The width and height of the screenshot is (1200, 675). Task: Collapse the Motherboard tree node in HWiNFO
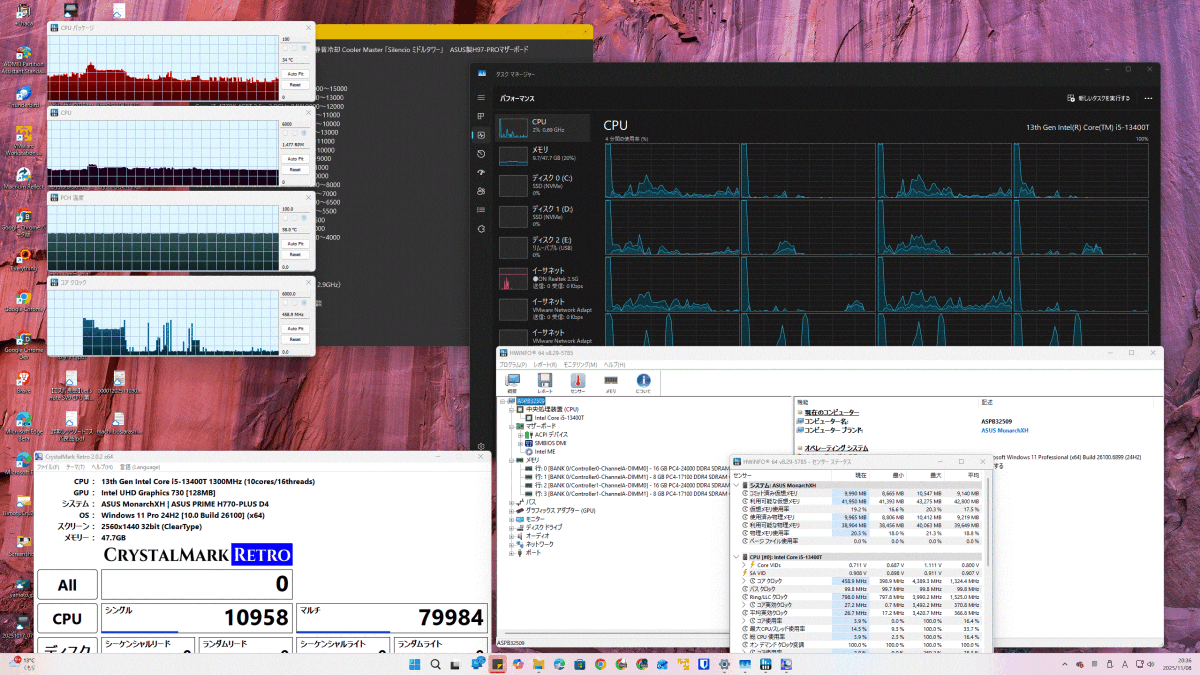[511, 426]
